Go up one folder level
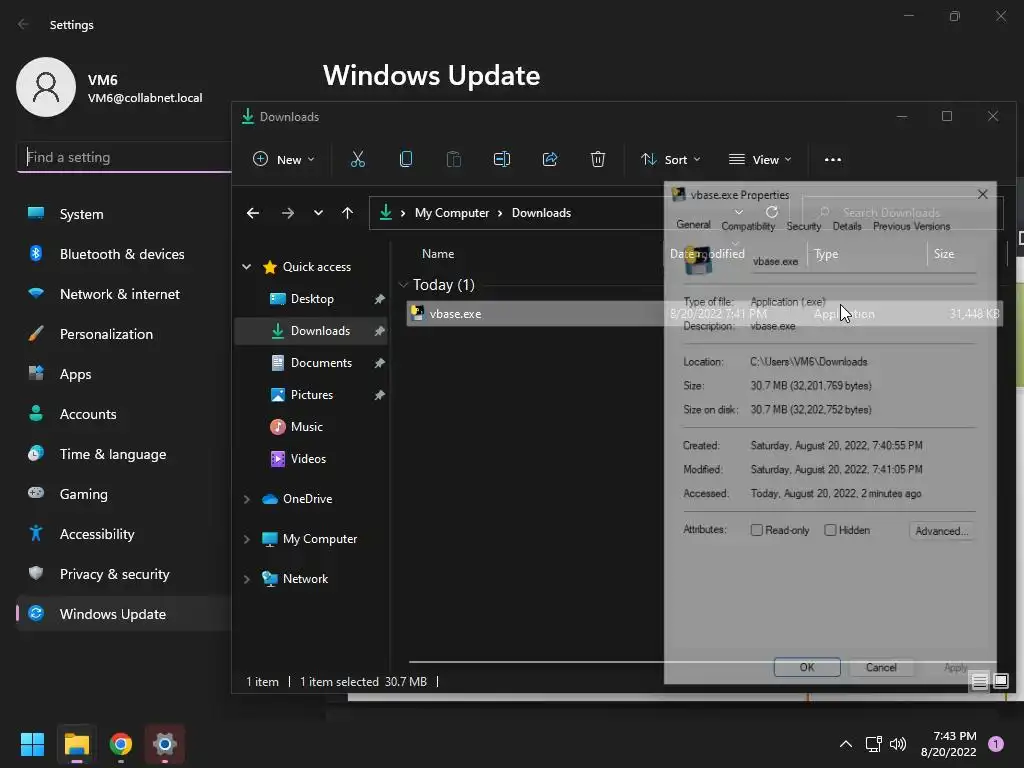1024x768 pixels. 347,213
